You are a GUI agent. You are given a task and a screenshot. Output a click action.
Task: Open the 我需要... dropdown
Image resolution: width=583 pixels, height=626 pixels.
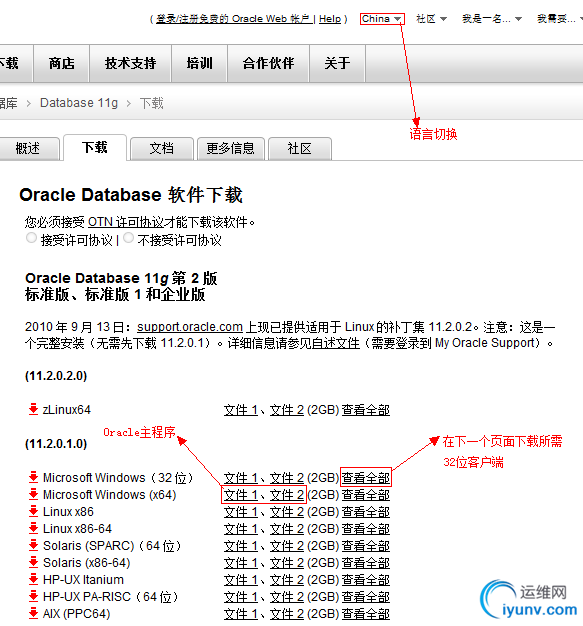pos(559,19)
